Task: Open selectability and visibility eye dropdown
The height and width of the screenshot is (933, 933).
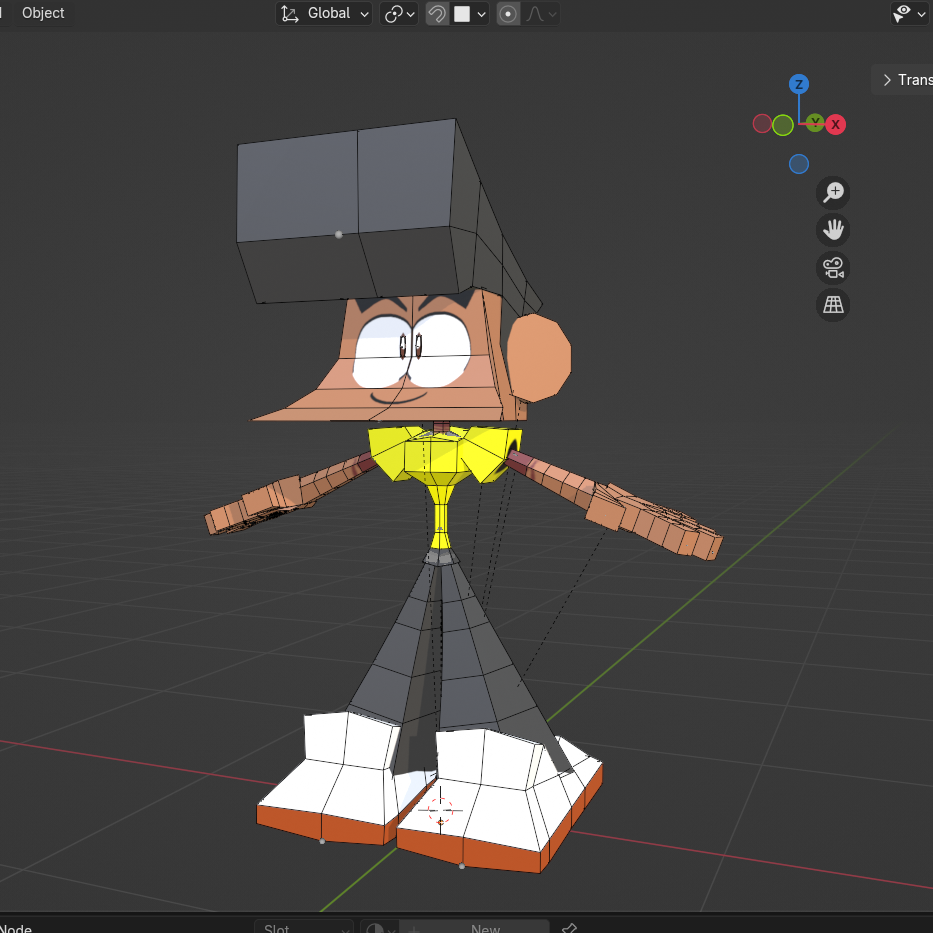Action: click(x=909, y=13)
